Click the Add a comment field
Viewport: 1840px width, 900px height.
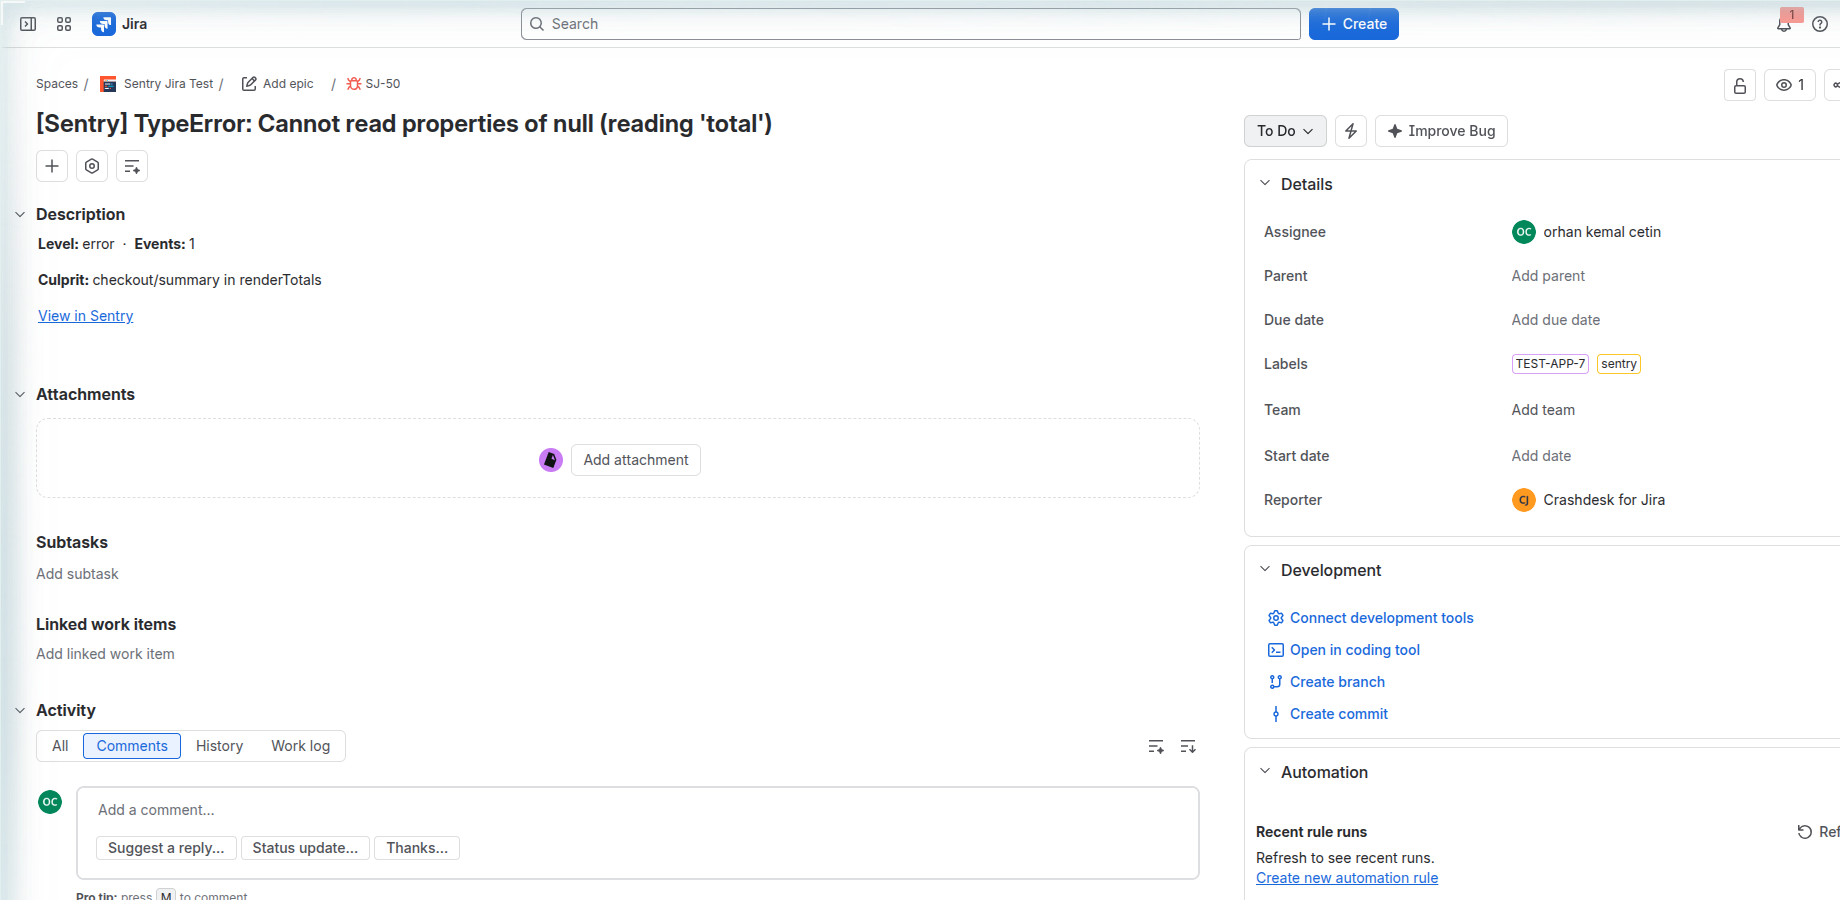pyautogui.click(x=638, y=810)
